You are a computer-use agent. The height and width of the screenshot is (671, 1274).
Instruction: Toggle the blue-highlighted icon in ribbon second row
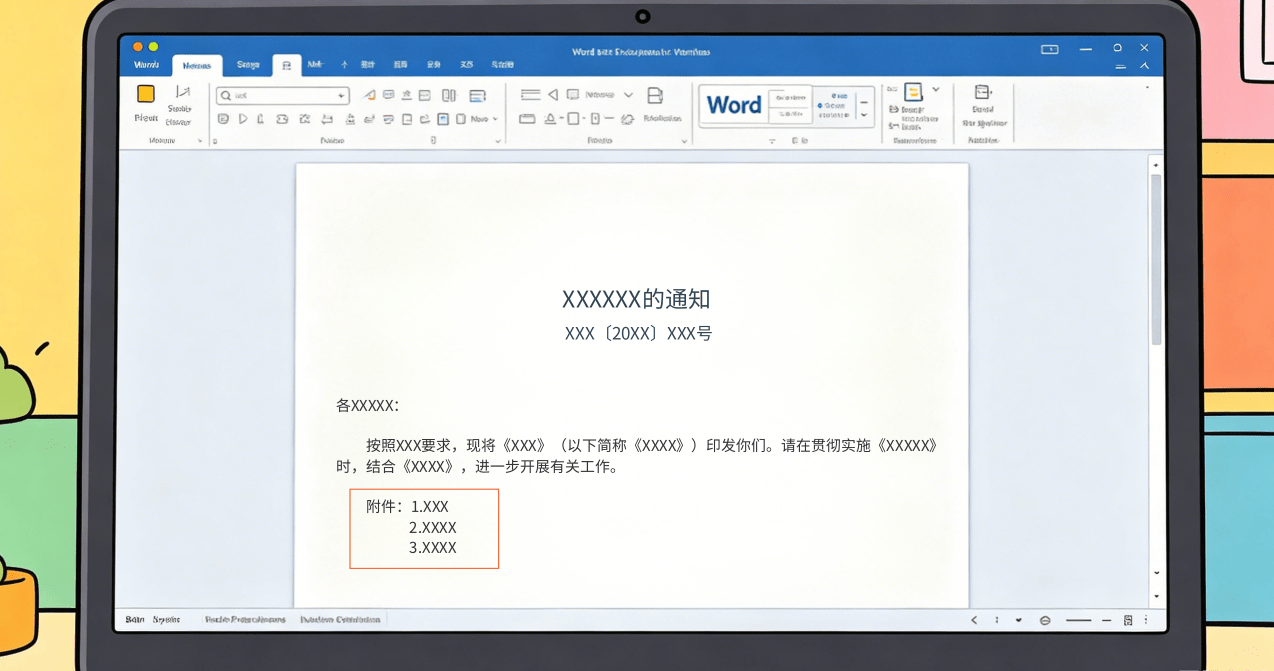(x=443, y=119)
